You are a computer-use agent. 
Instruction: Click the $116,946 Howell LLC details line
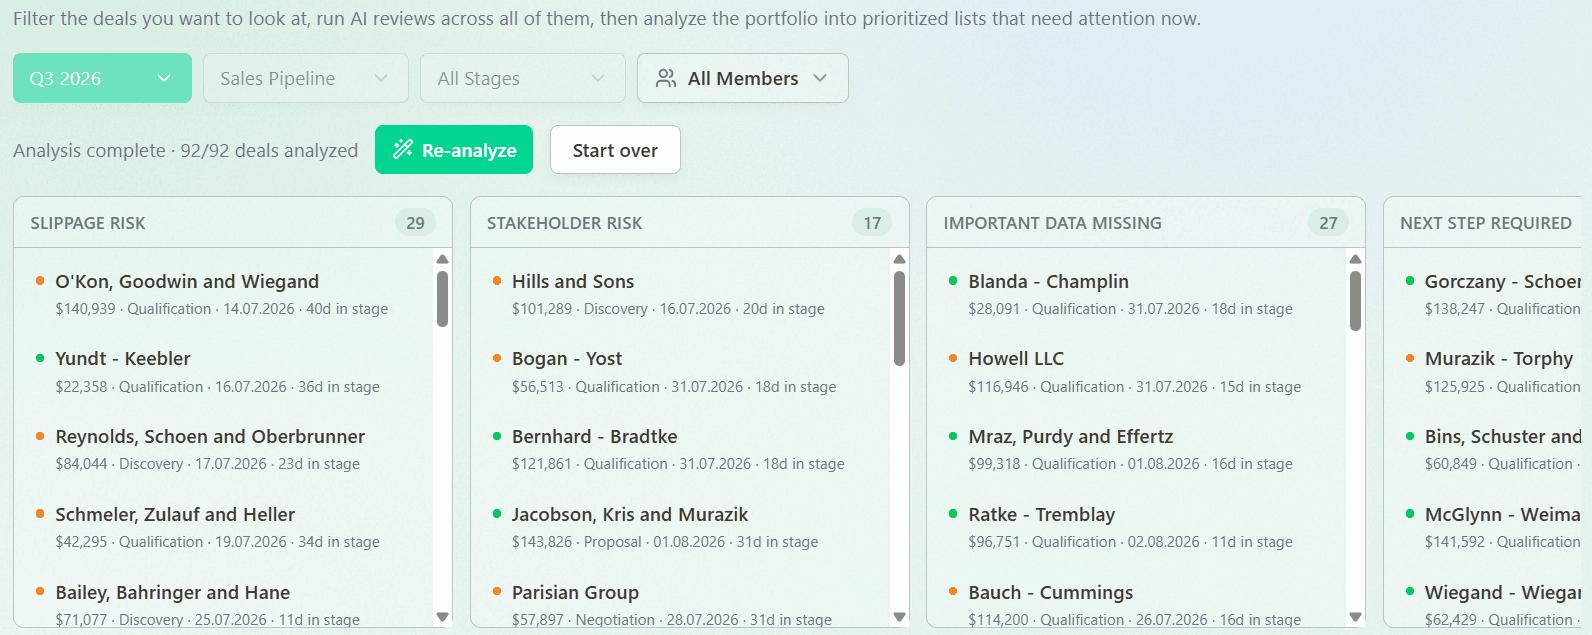point(1134,387)
